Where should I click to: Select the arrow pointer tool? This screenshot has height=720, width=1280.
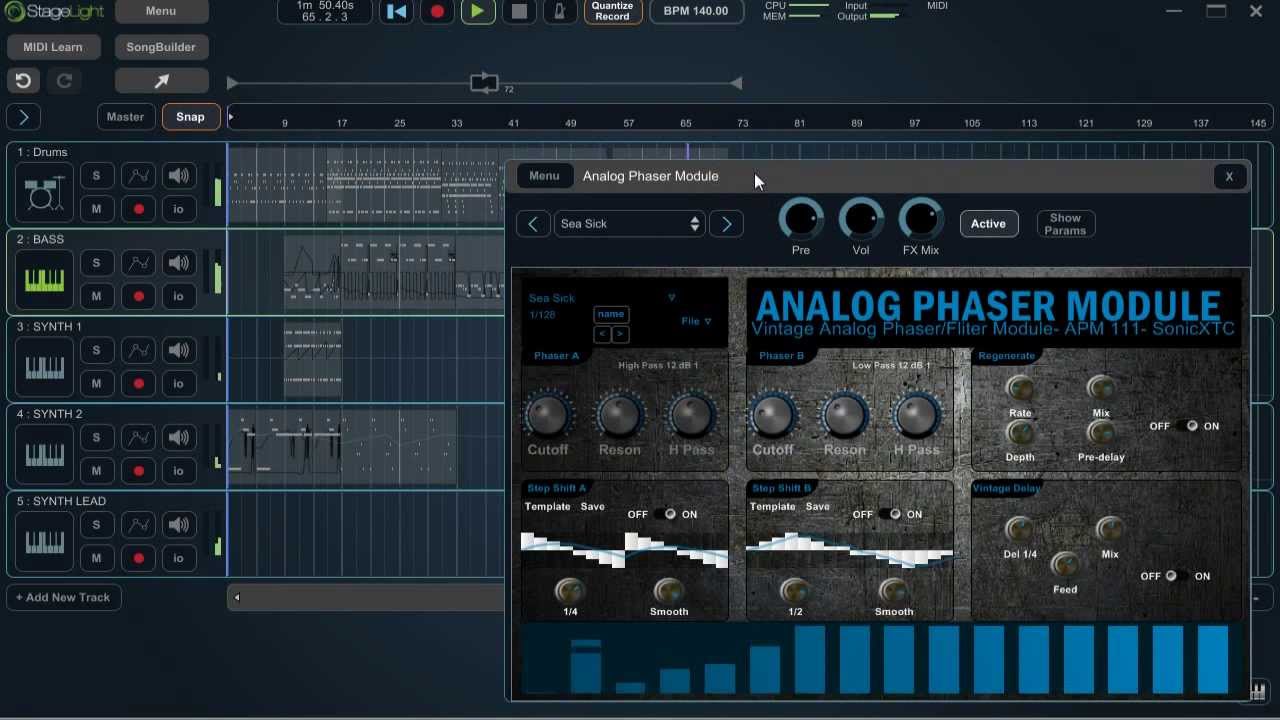coord(162,81)
